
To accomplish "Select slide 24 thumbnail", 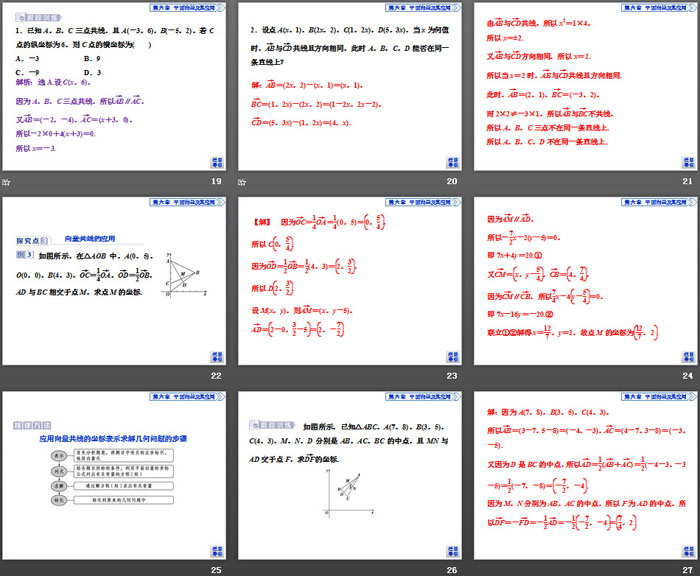I will [585, 281].
